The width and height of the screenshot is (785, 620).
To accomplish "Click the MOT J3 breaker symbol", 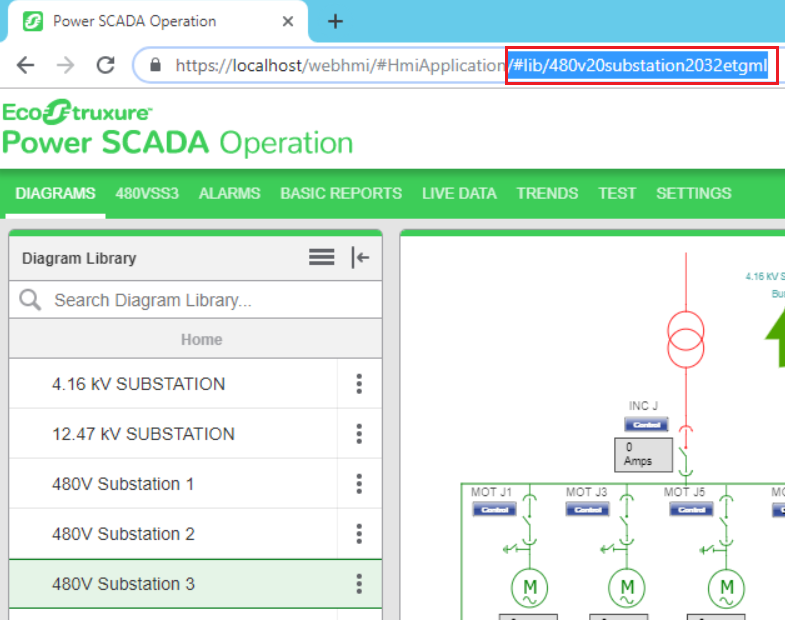I will click(627, 521).
